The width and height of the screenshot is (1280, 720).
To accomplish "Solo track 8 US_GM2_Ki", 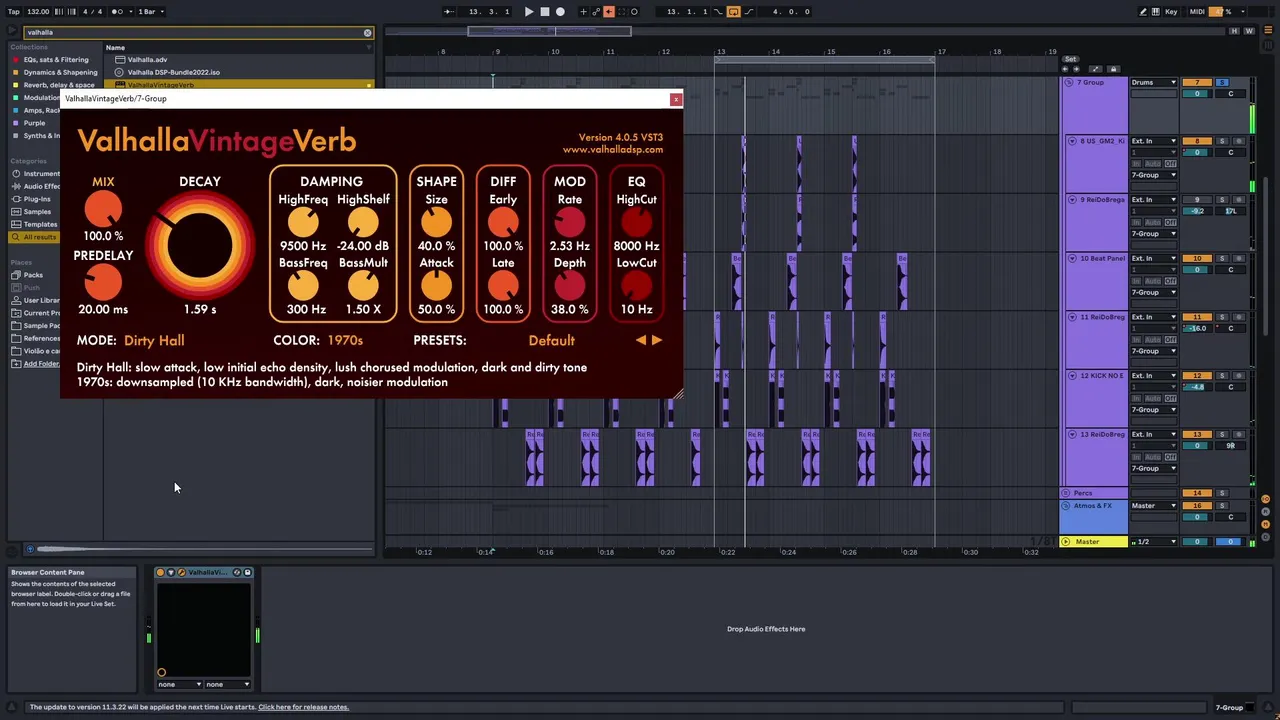I will tap(1222, 141).
